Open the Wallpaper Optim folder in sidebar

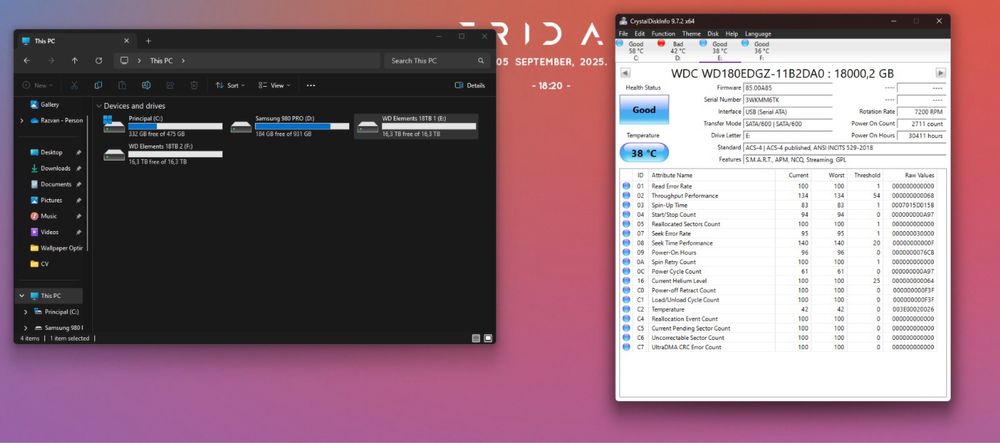(x=56, y=248)
